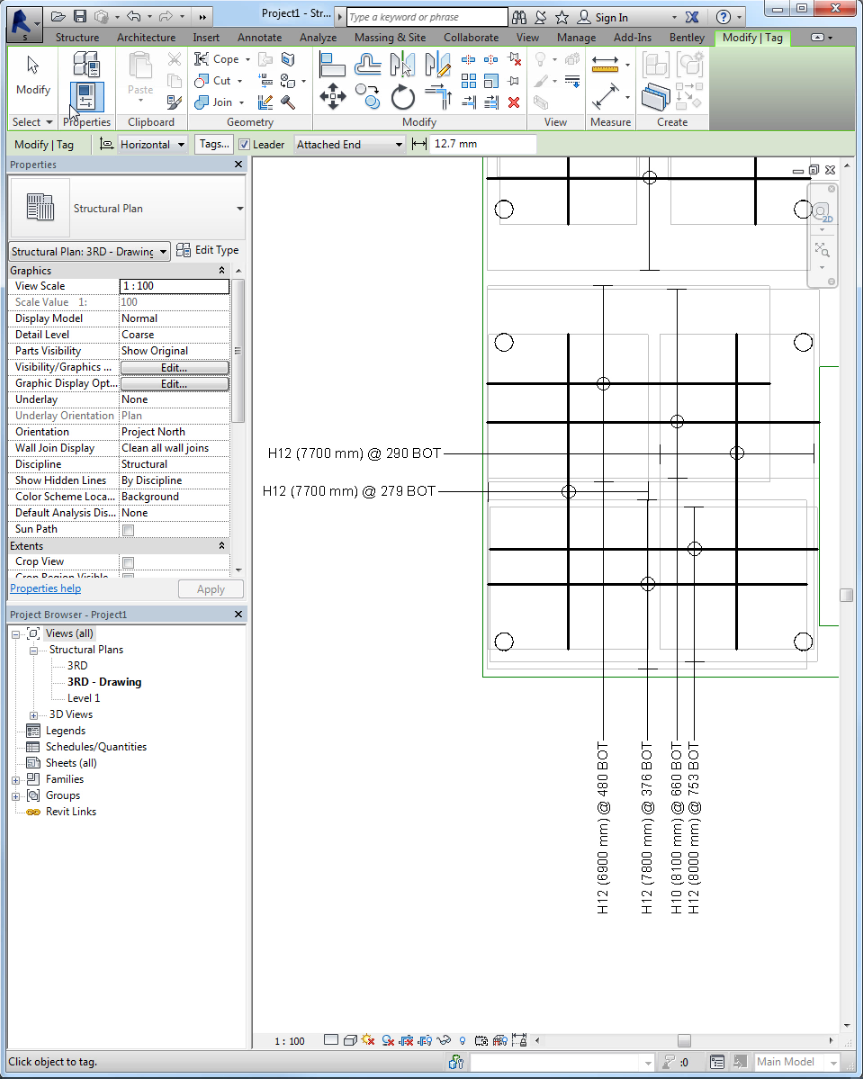Open the Annotate ribbon tab
Viewport: 863px width, 1080px height.
pyautogui.click(x=260, y=37)
